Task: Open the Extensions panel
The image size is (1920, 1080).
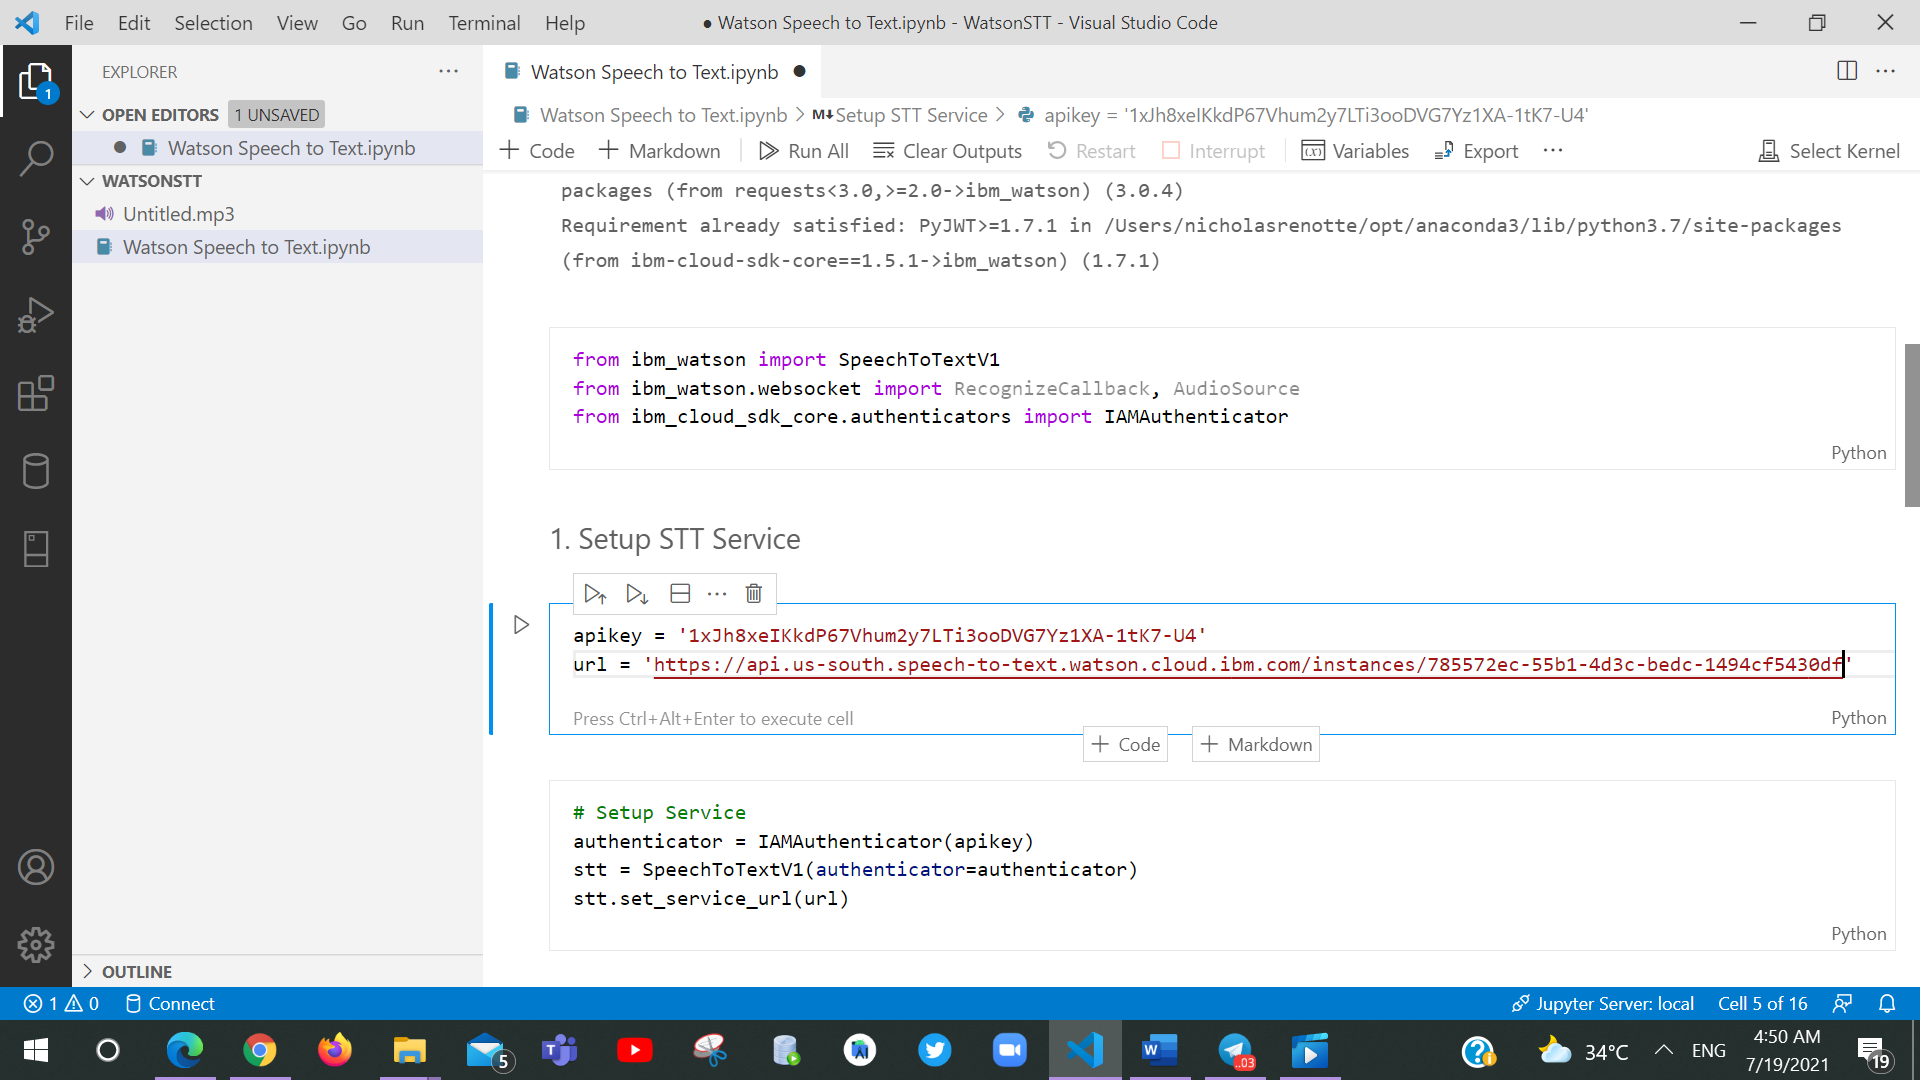Action: [37, 394]
